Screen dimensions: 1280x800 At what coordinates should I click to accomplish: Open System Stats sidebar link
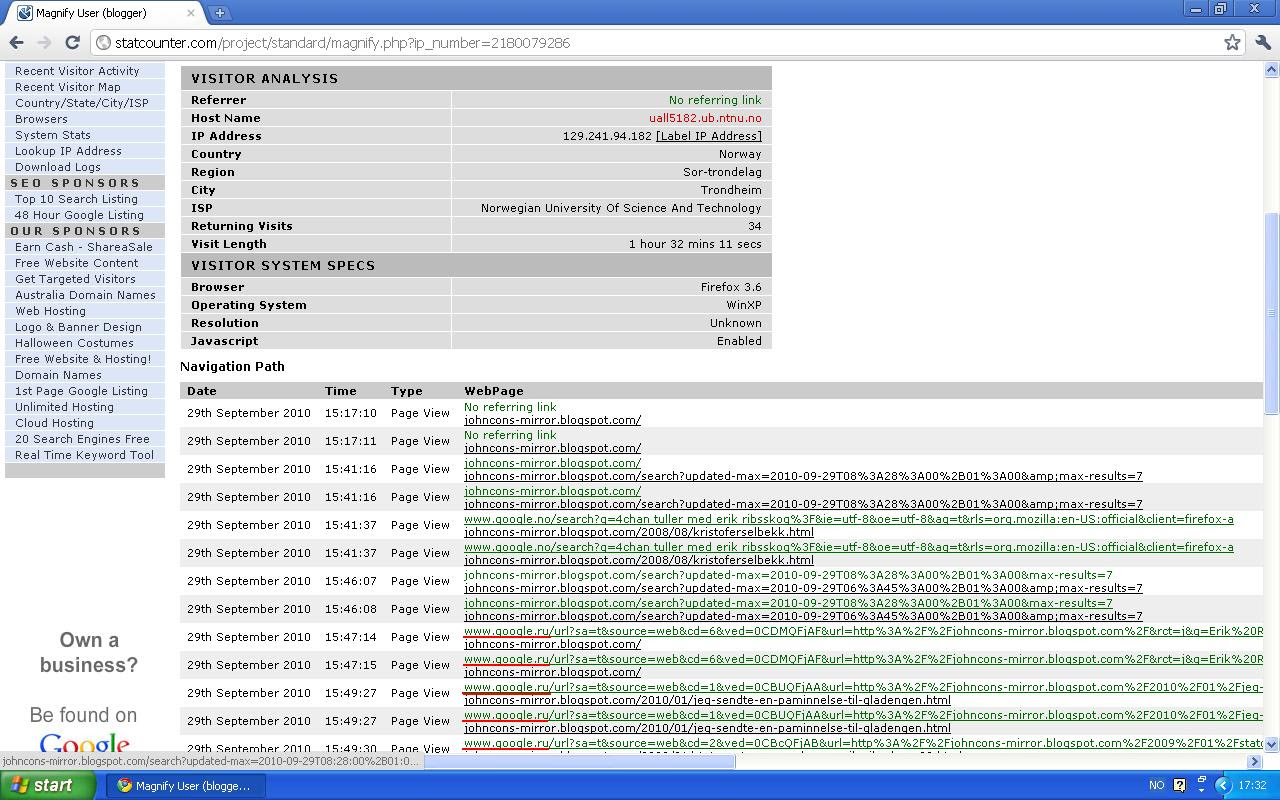(x=52, y=135)
